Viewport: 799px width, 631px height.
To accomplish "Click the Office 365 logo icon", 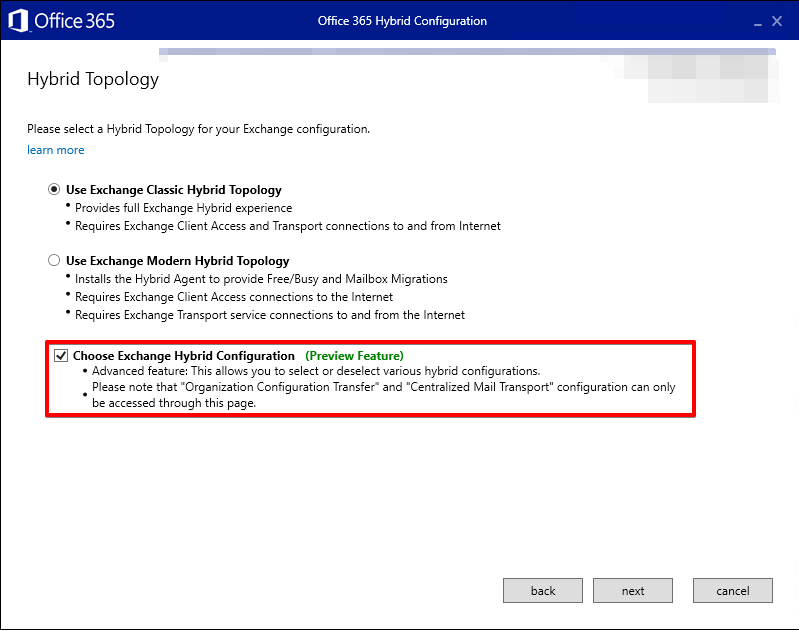I will 18,21.
